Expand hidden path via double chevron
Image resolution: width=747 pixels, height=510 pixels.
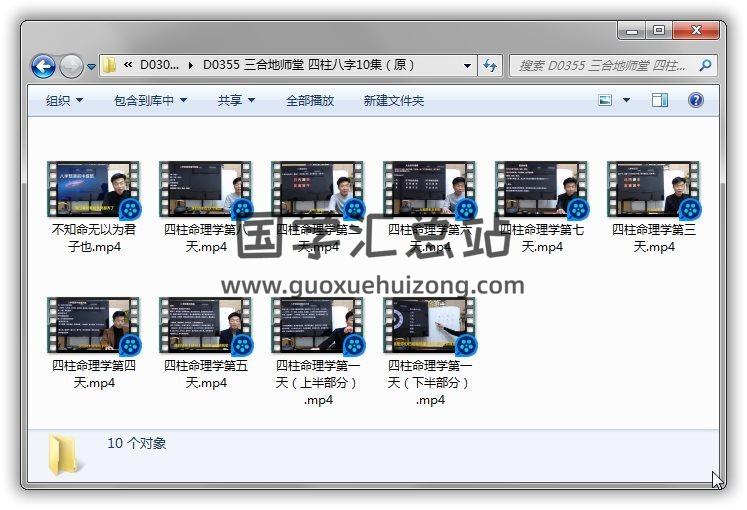(128, 65)
